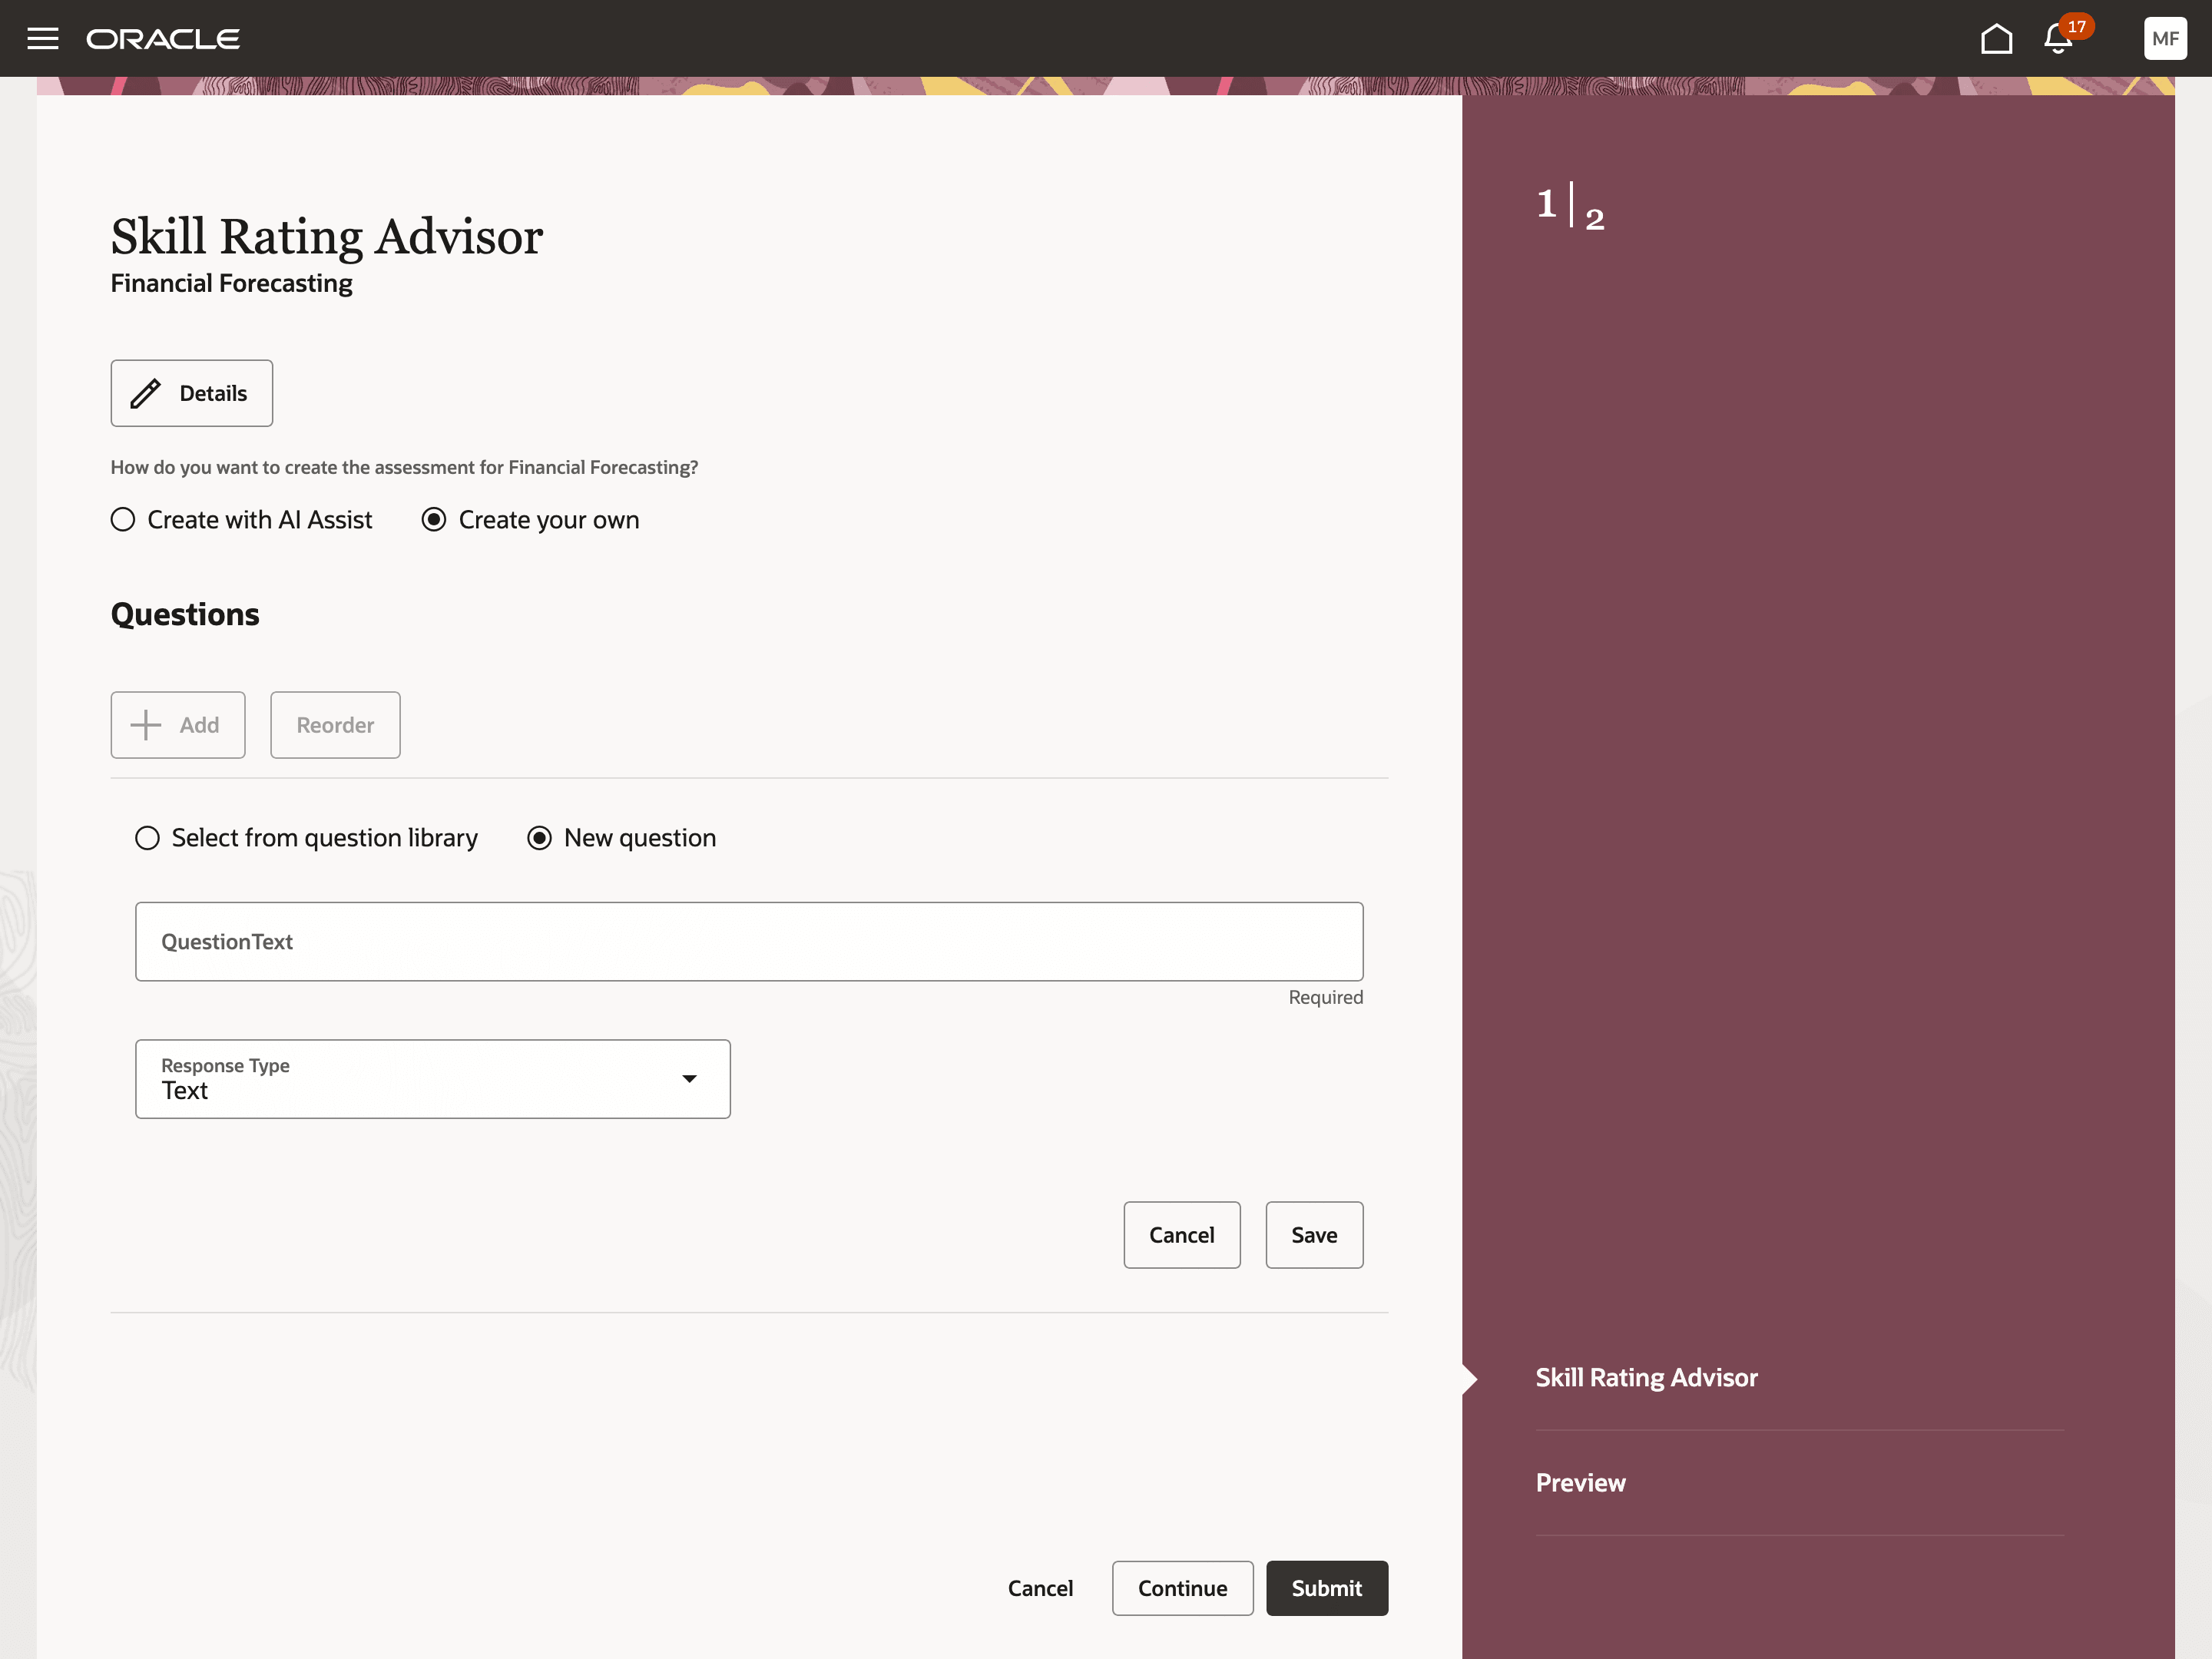
Task: Choose Select from question library
Action: [x=148, y=838]
